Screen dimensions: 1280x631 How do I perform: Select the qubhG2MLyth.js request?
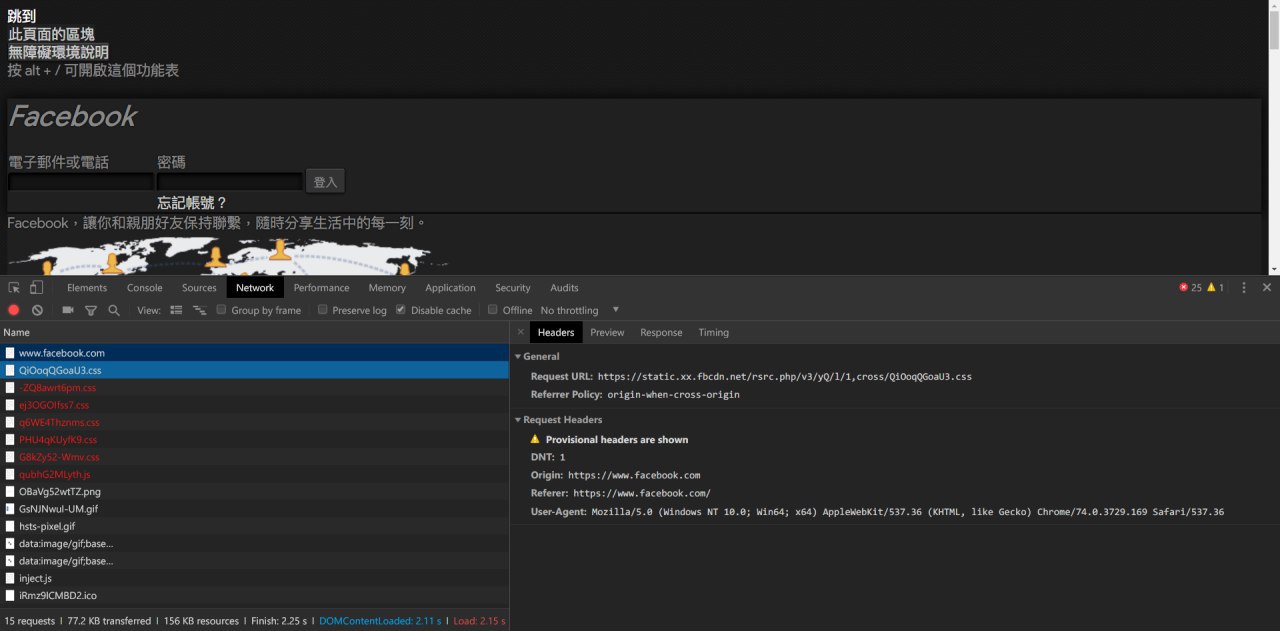(254, 474)
